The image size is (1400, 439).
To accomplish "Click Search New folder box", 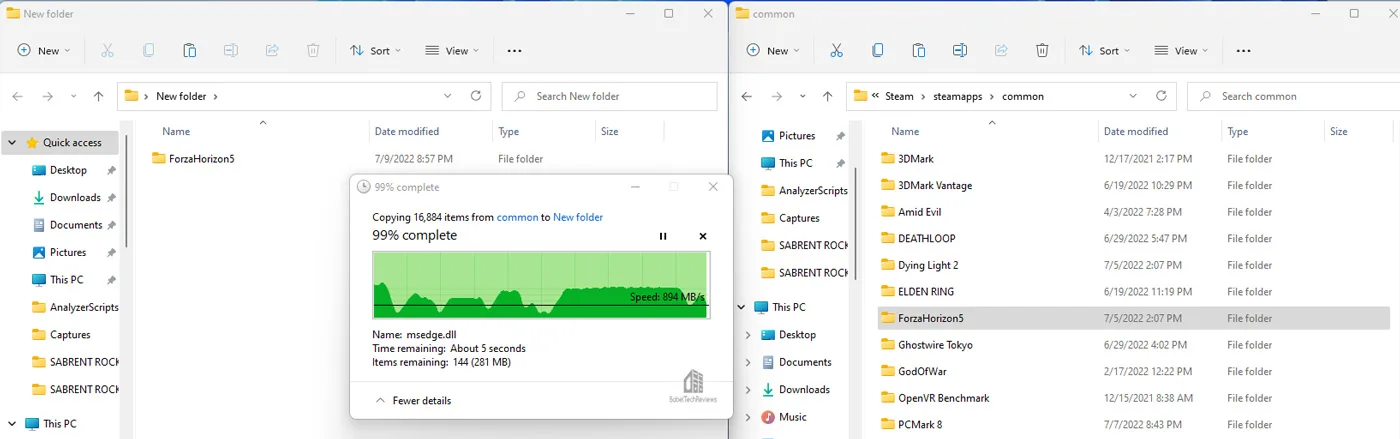I will tap(609, 96).
